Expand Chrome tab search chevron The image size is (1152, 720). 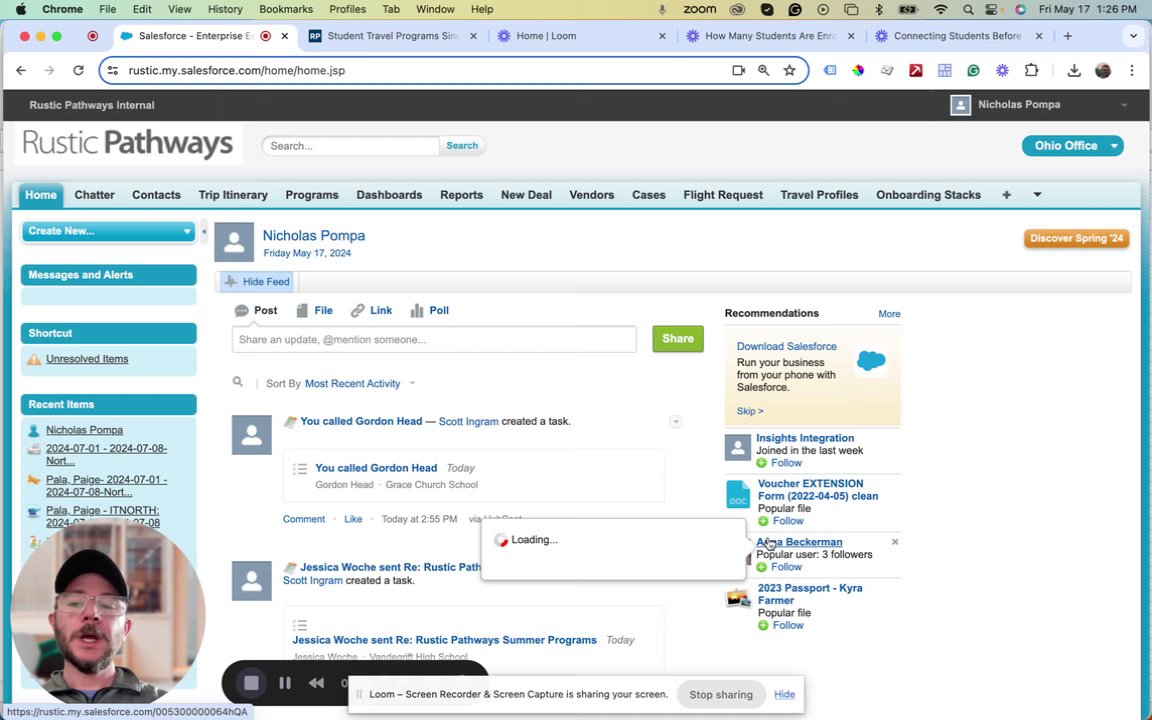click(x=1133, y=36)
